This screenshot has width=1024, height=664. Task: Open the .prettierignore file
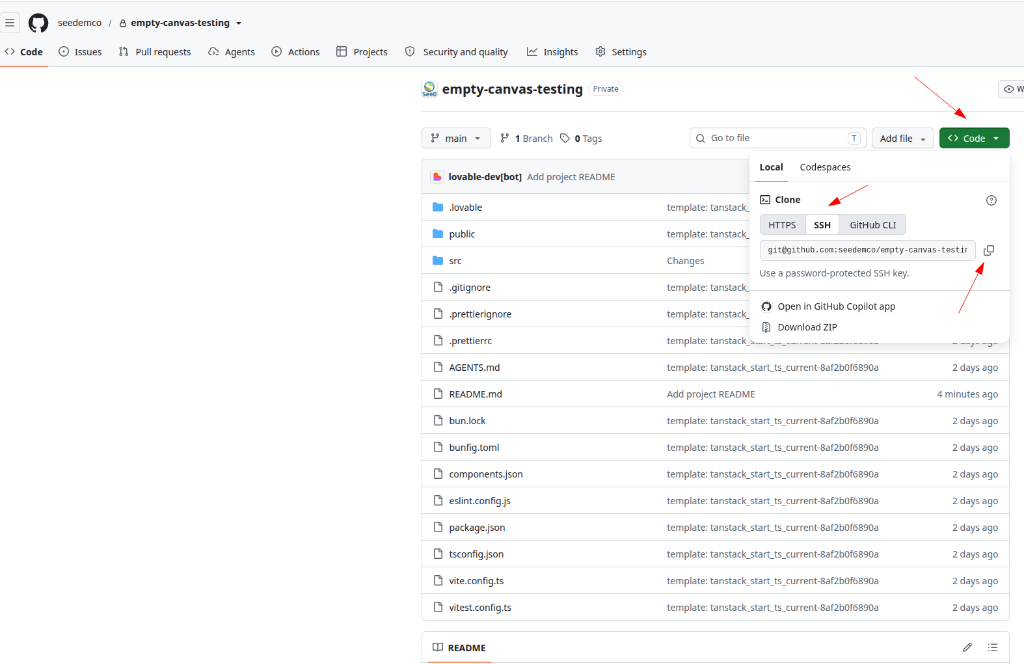[480, 314]
